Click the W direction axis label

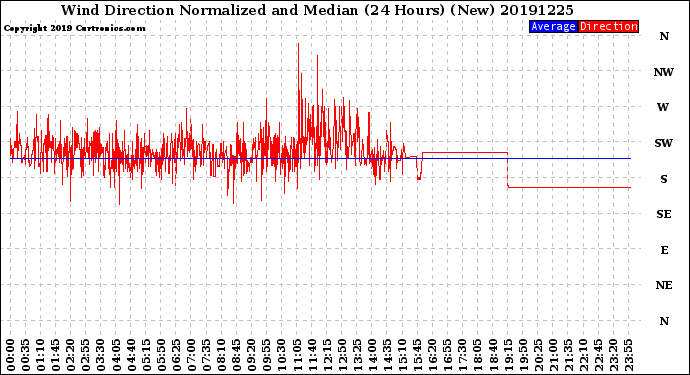[x=663, y=107]
